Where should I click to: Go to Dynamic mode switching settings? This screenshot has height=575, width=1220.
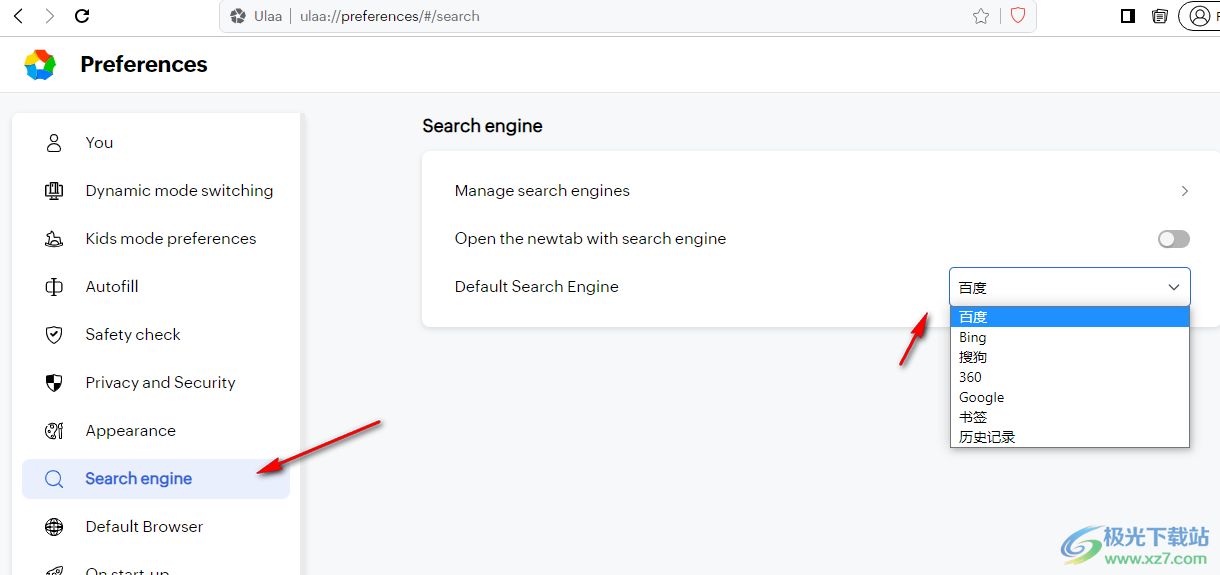coord(156,190)
